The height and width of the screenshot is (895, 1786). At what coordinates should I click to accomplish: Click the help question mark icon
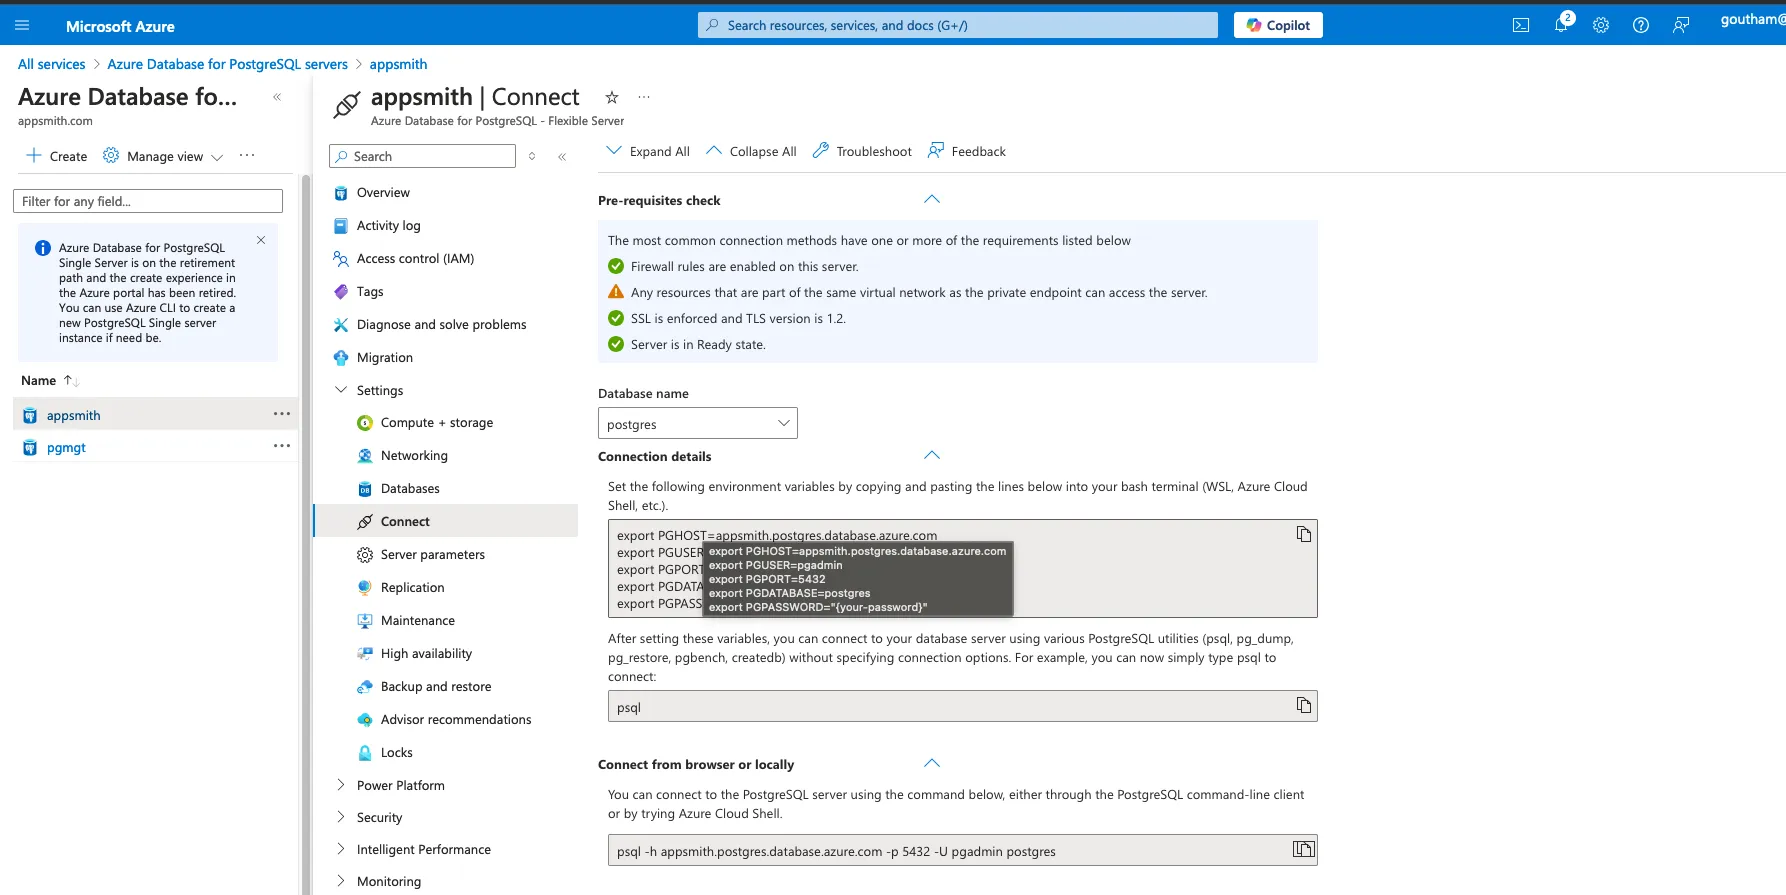click(1641, 26)
